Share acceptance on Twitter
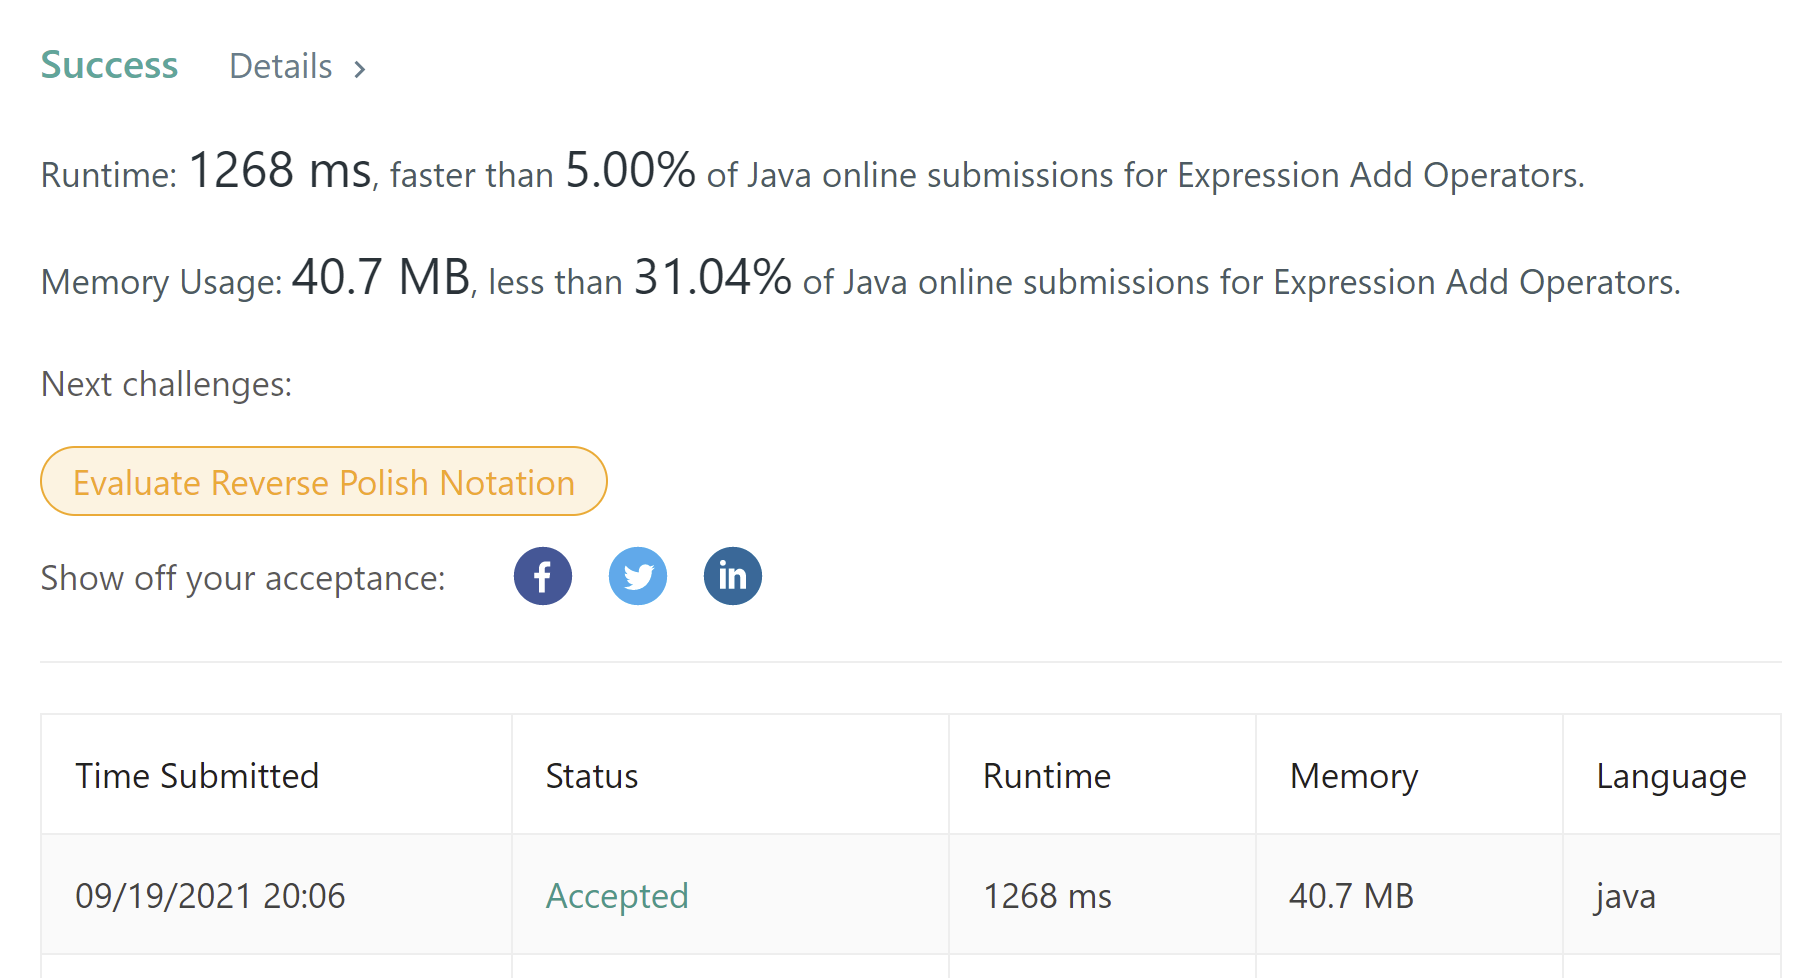The image size is (1796, 978). (637, 576)
